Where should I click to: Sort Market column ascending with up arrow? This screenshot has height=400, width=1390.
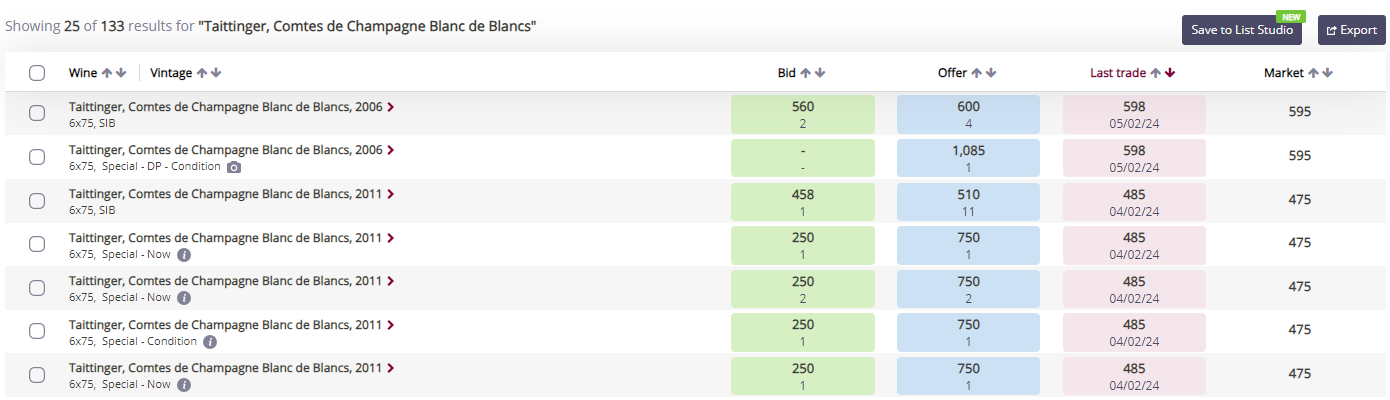[x=1314, y=73]
